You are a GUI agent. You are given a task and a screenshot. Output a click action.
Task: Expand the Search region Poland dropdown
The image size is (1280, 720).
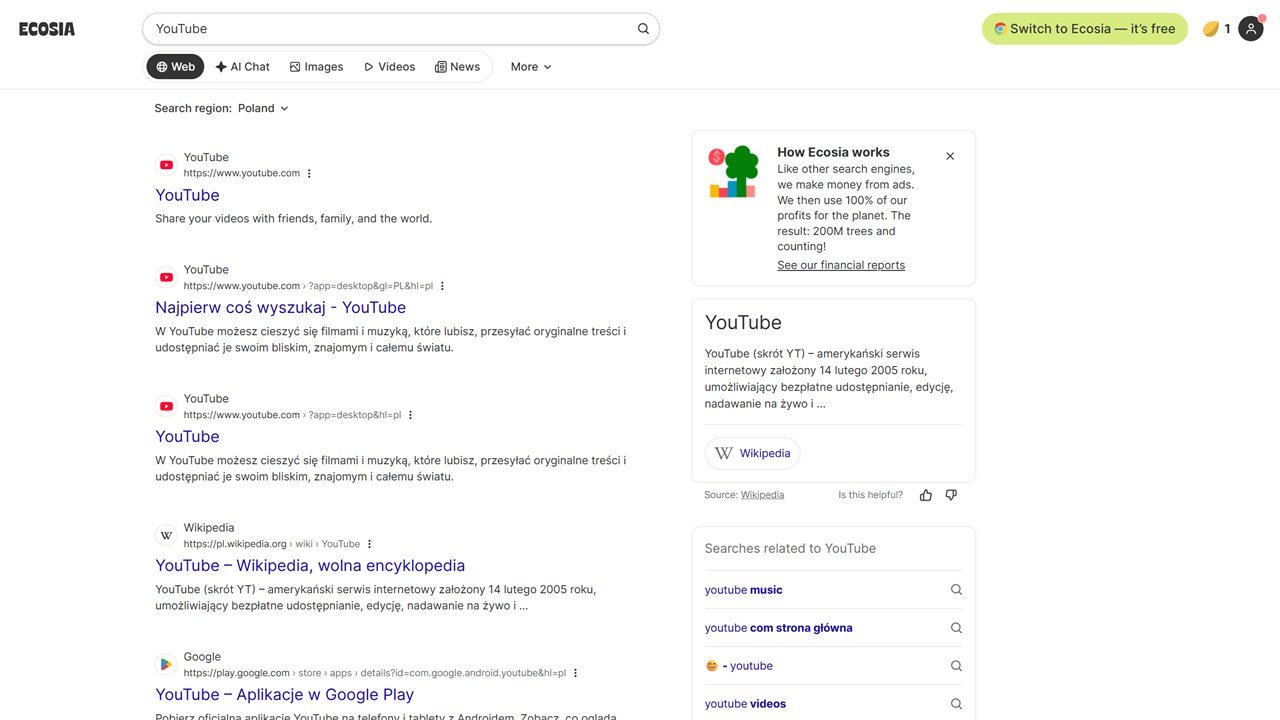(263, 108)
